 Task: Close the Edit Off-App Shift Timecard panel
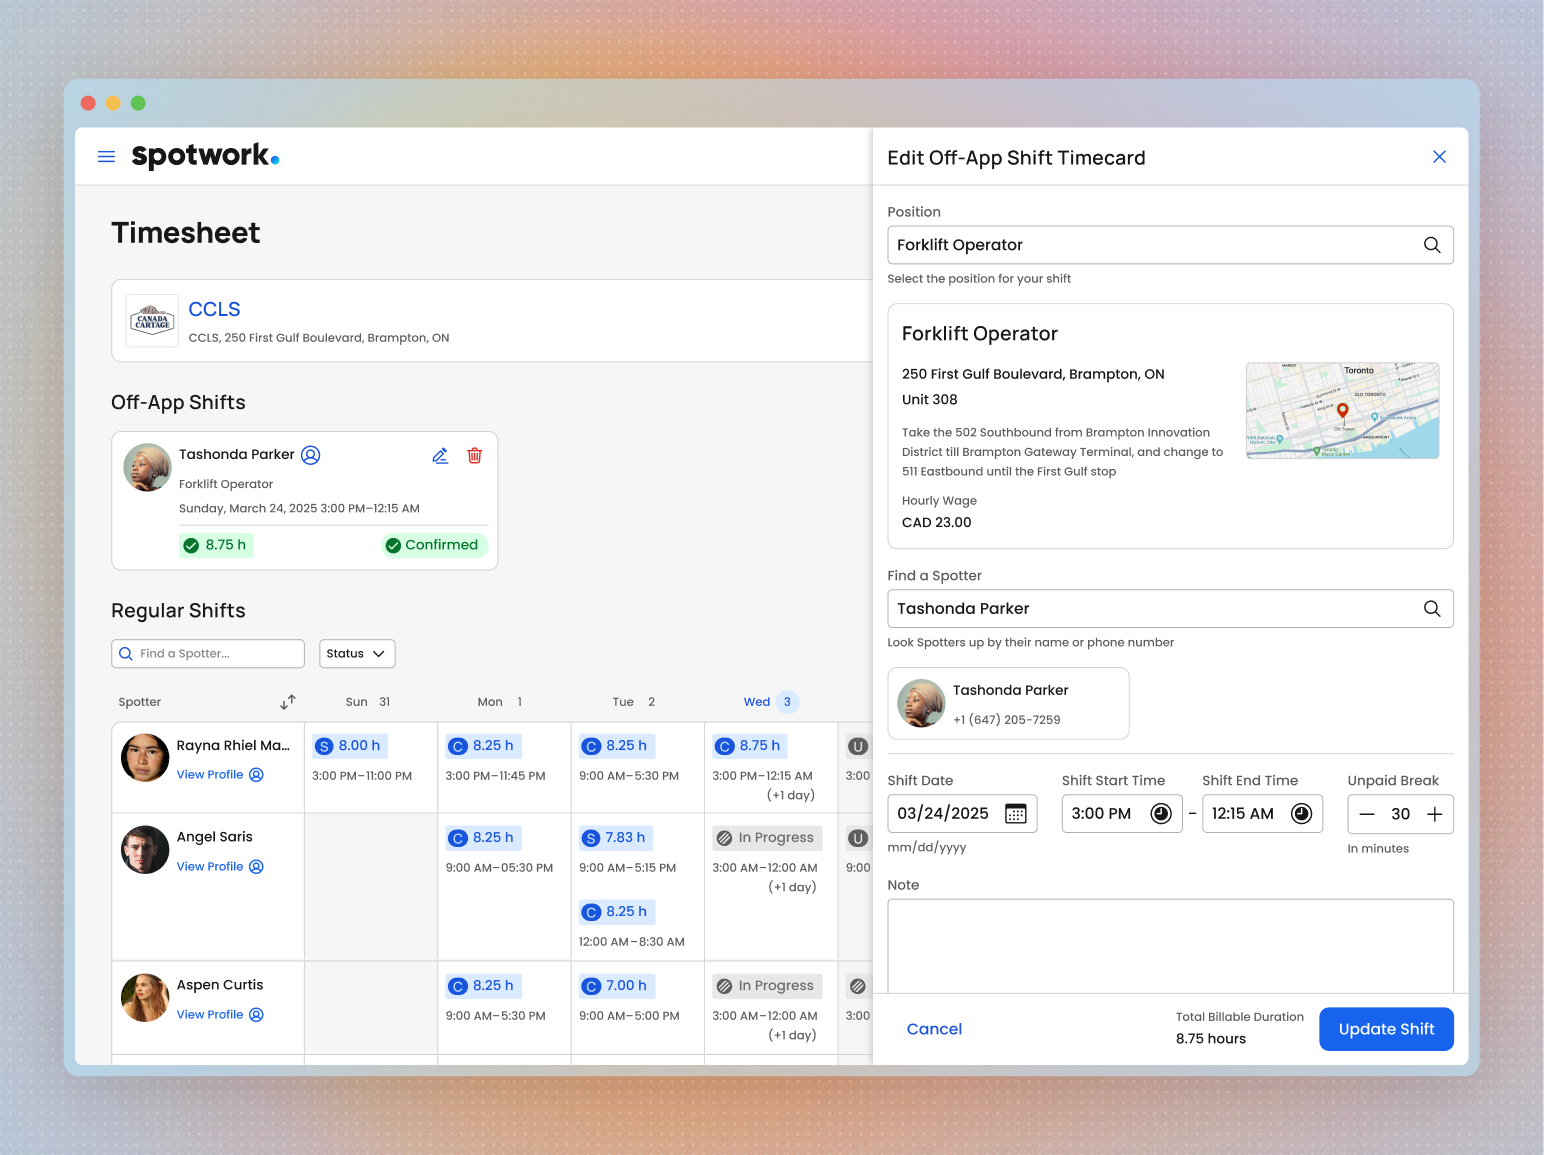pos(1439,156)
